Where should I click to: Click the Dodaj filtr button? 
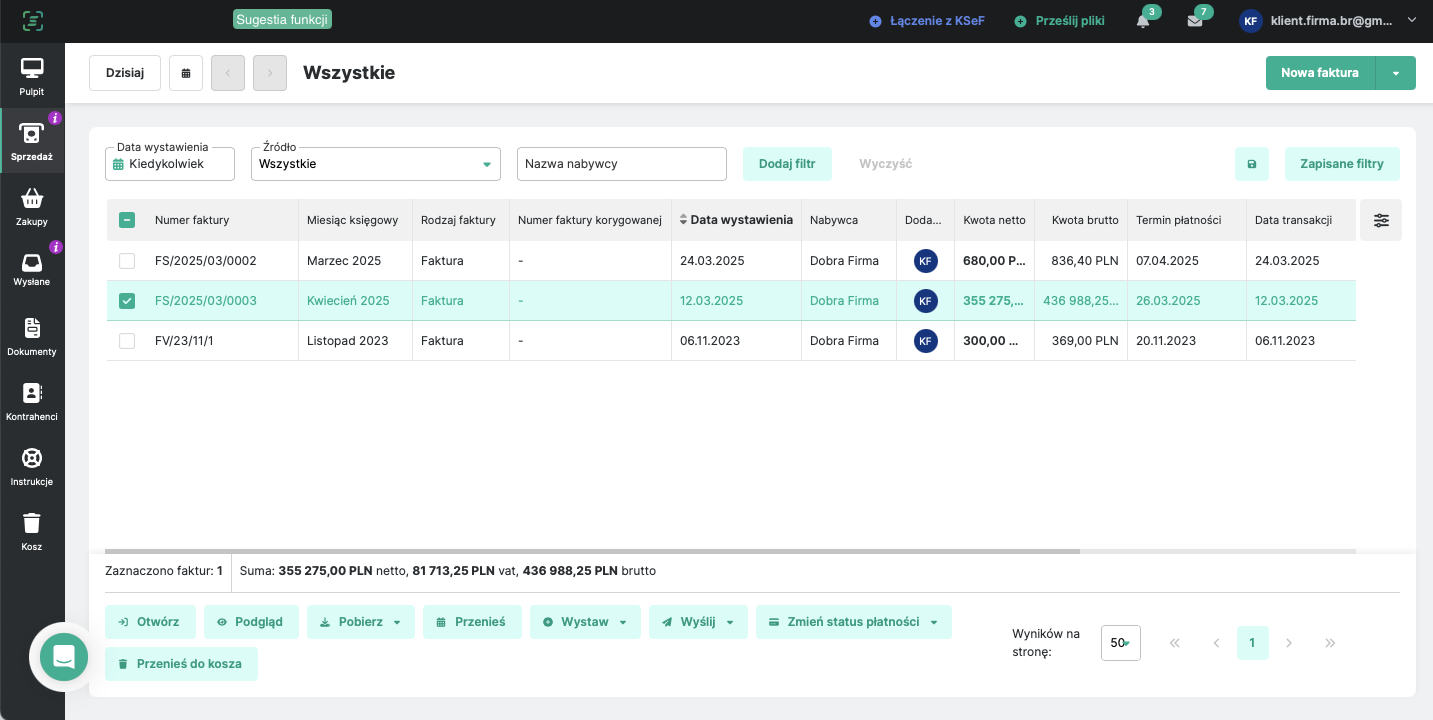pyautogui.click(x=787, y=164)
